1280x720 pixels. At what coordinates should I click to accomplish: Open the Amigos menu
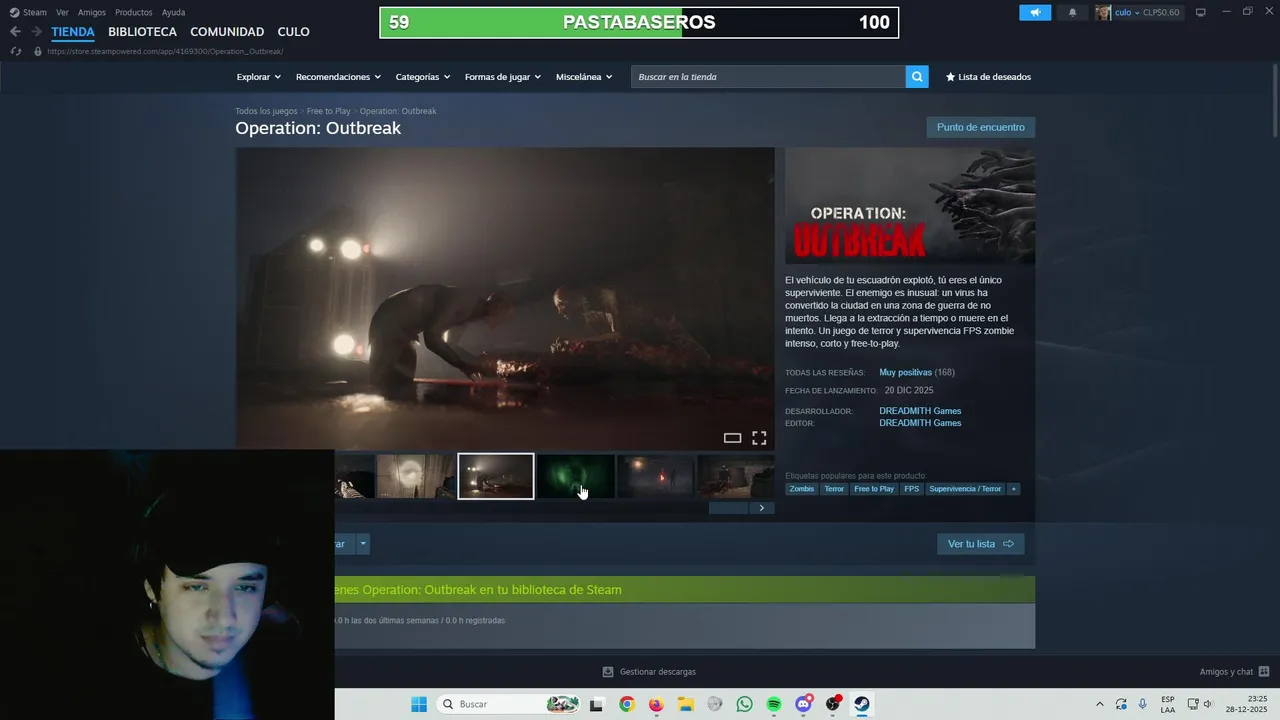(92, 12)
